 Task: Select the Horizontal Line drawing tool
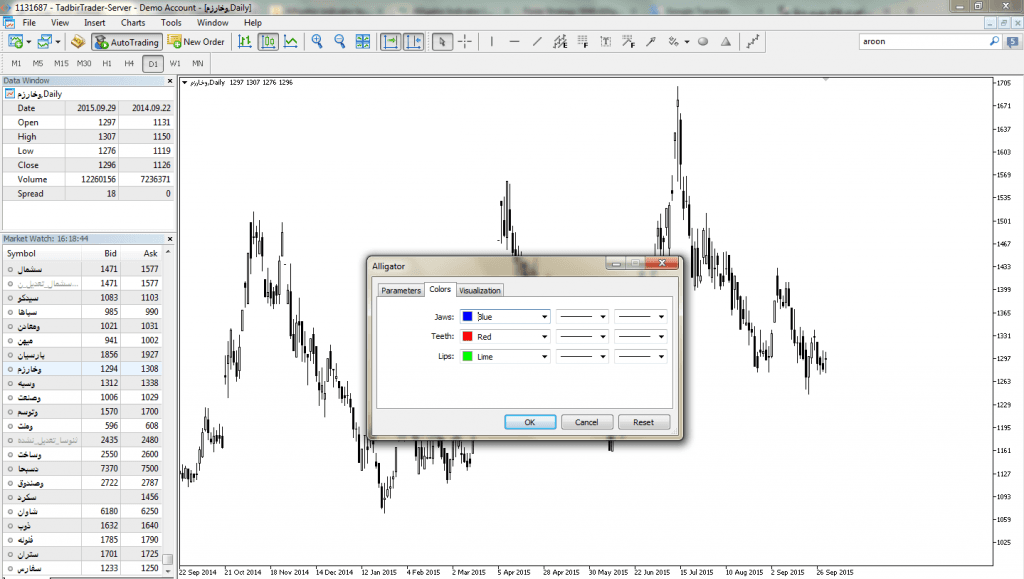(x=515, y=42)
